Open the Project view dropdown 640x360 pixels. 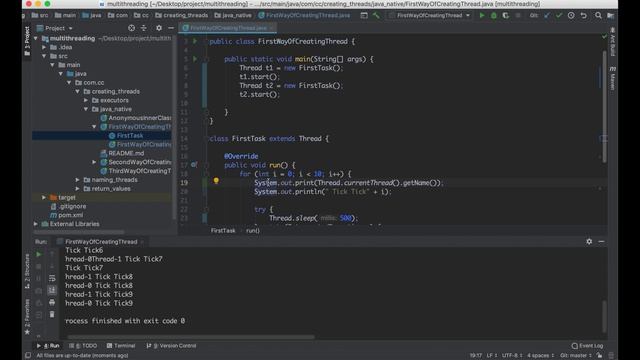click(55, 28)
